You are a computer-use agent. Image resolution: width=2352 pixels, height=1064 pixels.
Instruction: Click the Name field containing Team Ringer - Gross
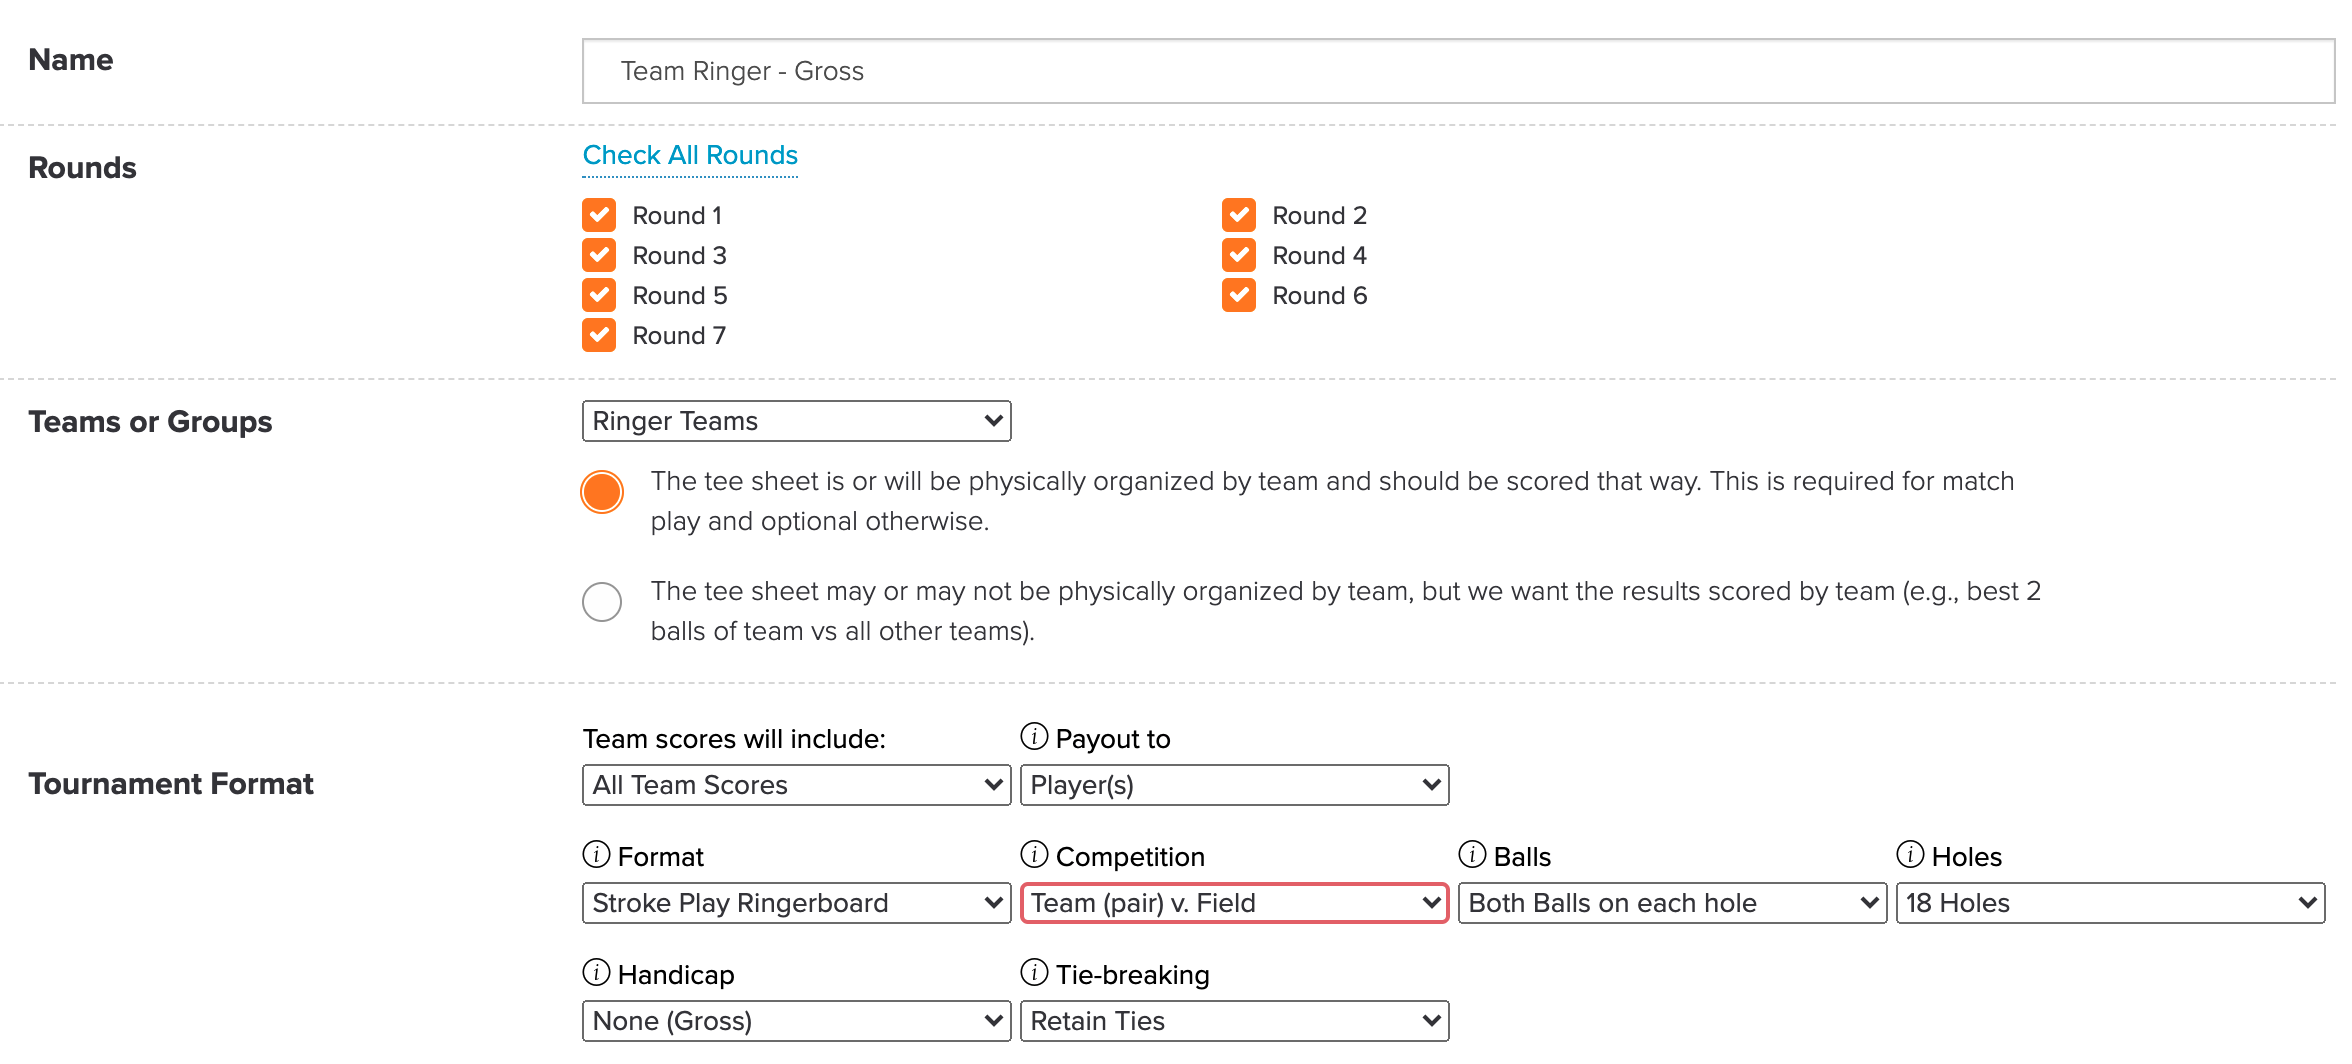pos(1459,71)
